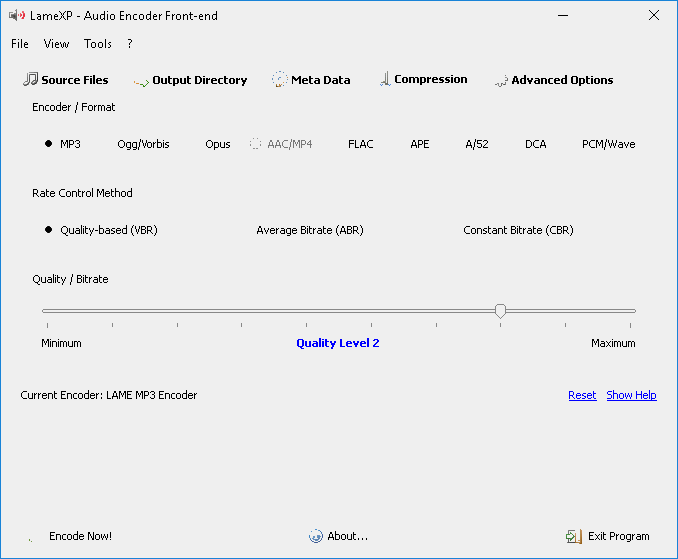Choose Constant Bitrate (CBR) mode
Viewport: 678px width, 559px height.
518,230
